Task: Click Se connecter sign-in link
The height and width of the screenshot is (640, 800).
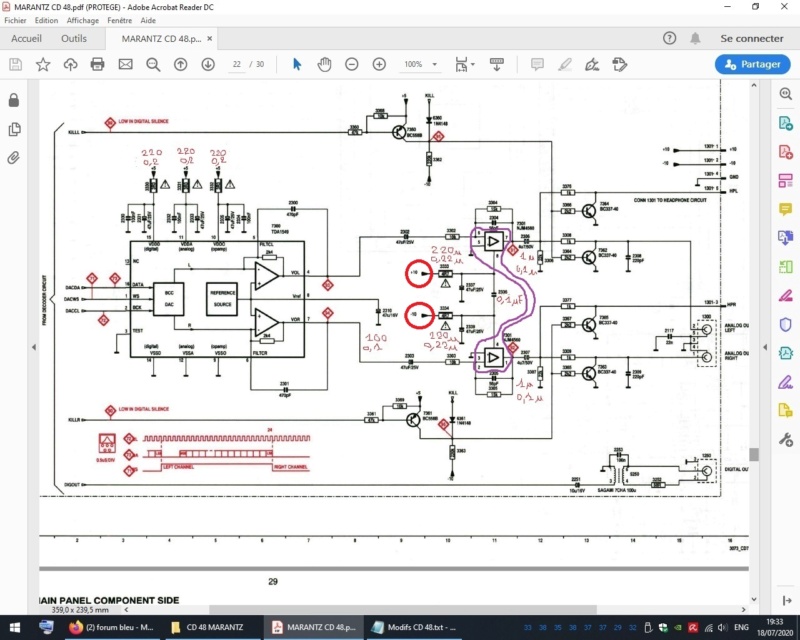Action: click(x=752, y=38)
